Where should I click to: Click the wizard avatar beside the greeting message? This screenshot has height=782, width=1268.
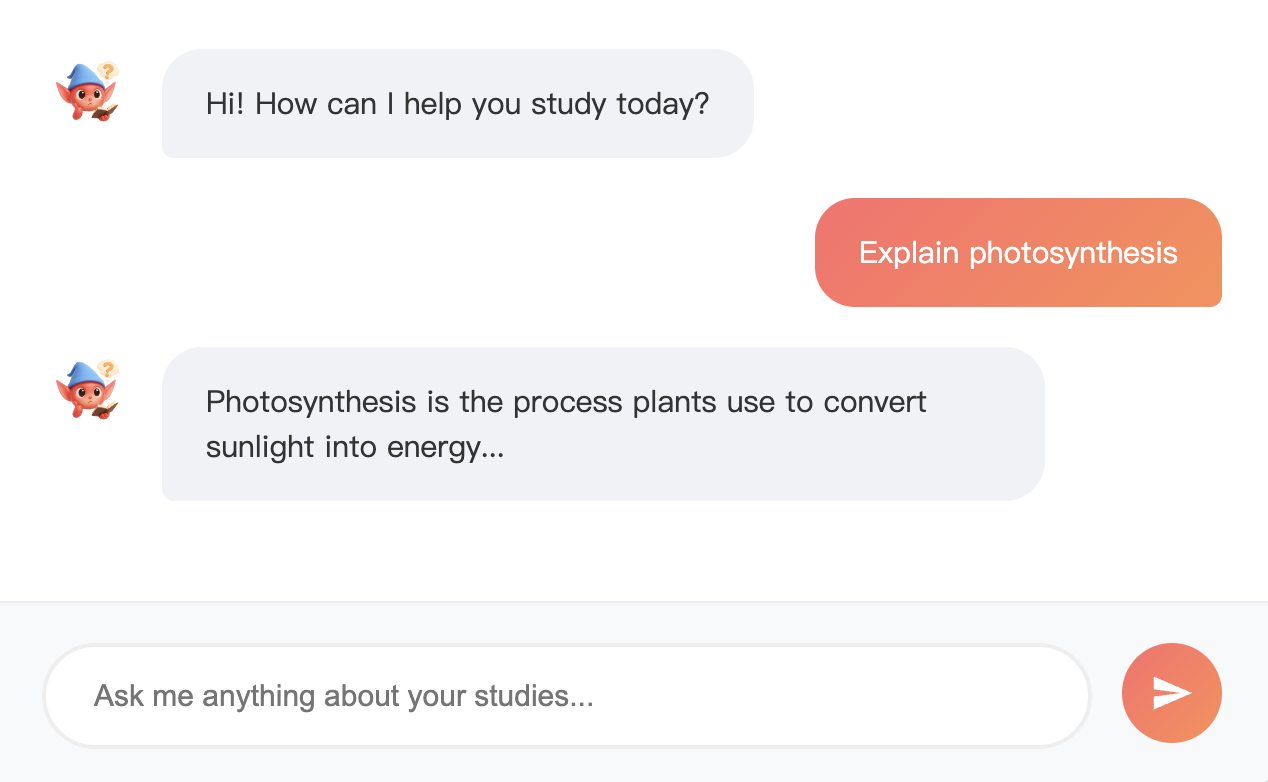click(x=87, y=93)
